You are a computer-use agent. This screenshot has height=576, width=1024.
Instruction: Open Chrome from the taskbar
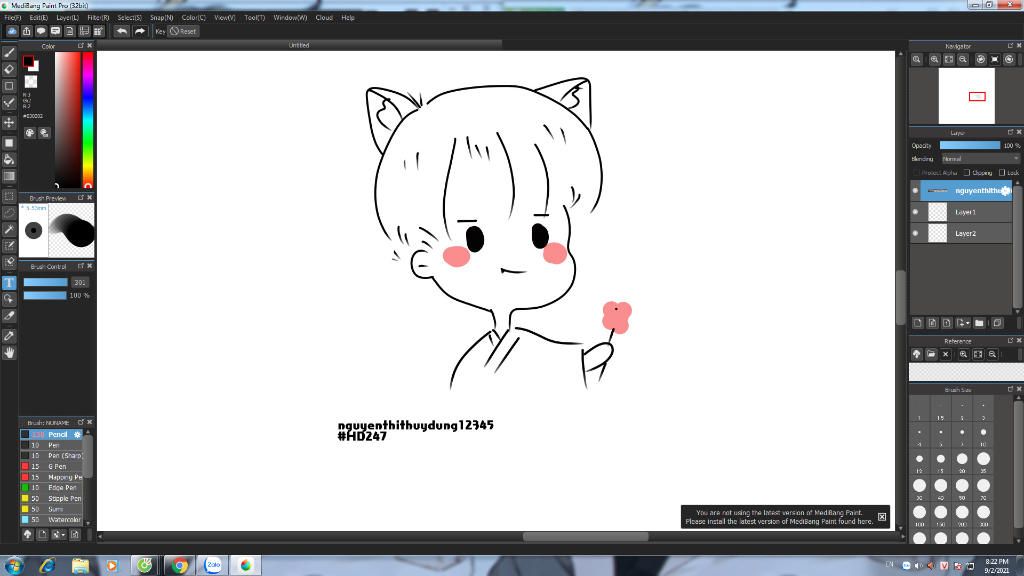179,566
